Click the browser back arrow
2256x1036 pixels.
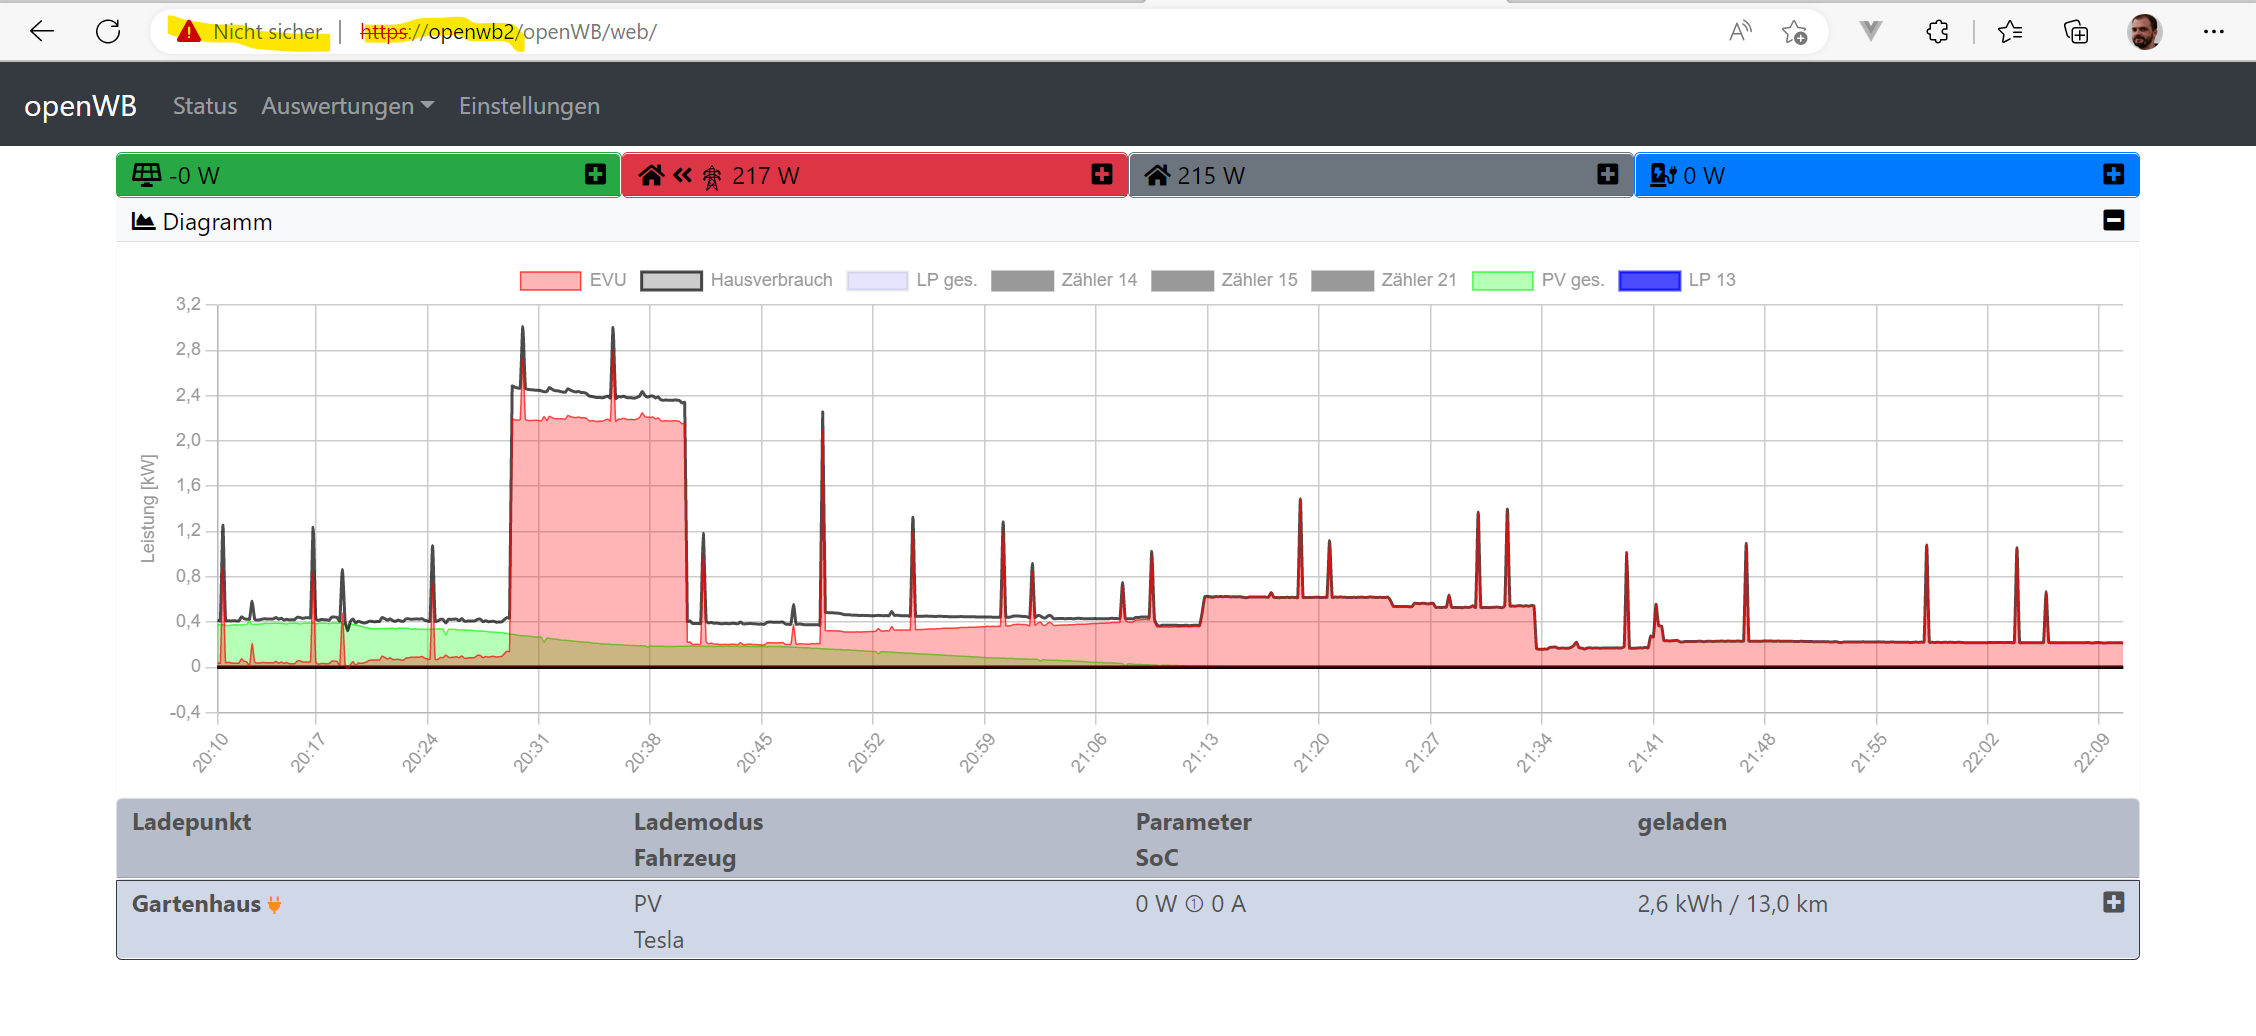tap(42, 32)
